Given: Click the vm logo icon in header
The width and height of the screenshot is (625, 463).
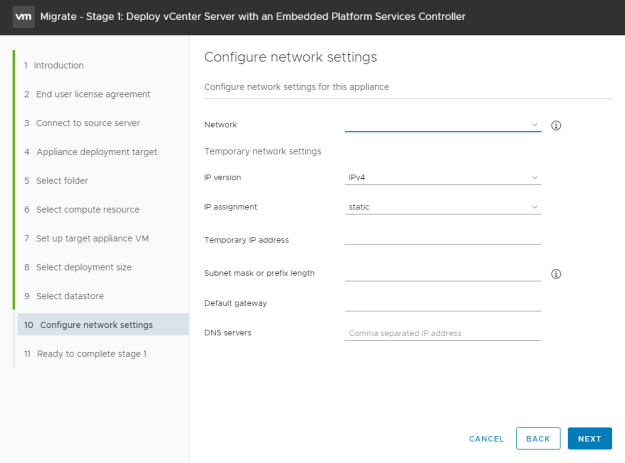Looking at the screenshot, I should (24, 17).
